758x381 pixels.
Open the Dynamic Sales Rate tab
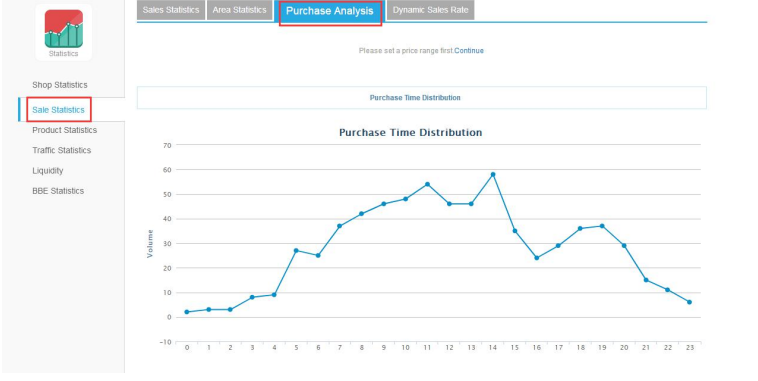(x=430, y=10)
